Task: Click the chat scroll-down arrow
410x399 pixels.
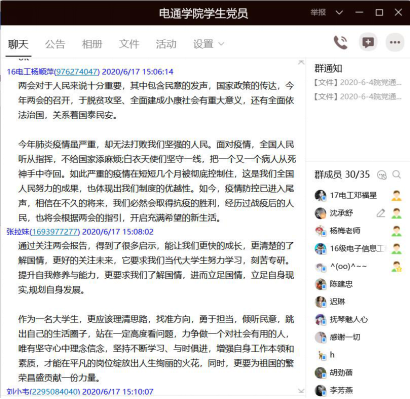Action: coord(301,391)
